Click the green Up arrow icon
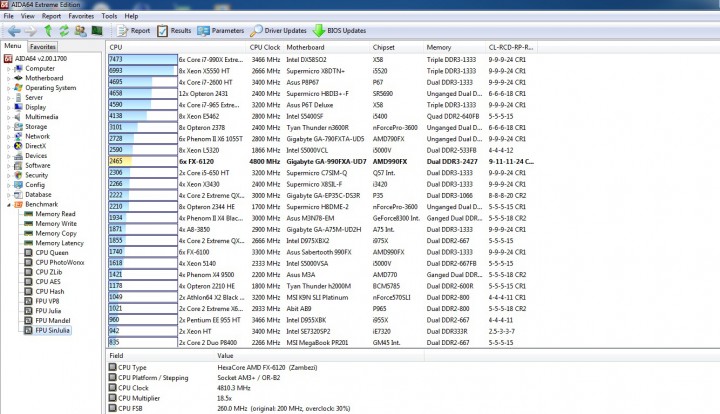Image resolution: width=720 pixels, height=414 pixels. (x=48, y=31)
